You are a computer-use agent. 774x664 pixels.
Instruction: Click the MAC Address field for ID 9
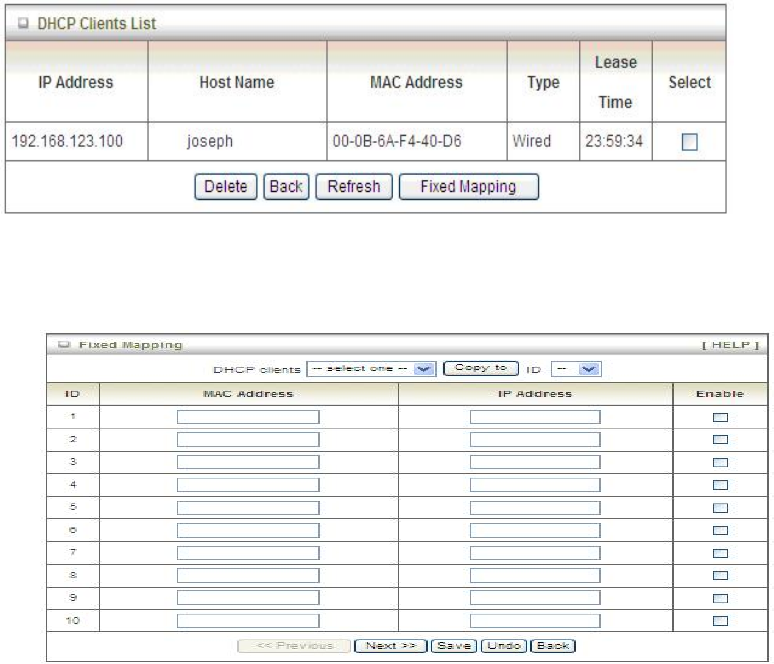(x=248, y=598)
